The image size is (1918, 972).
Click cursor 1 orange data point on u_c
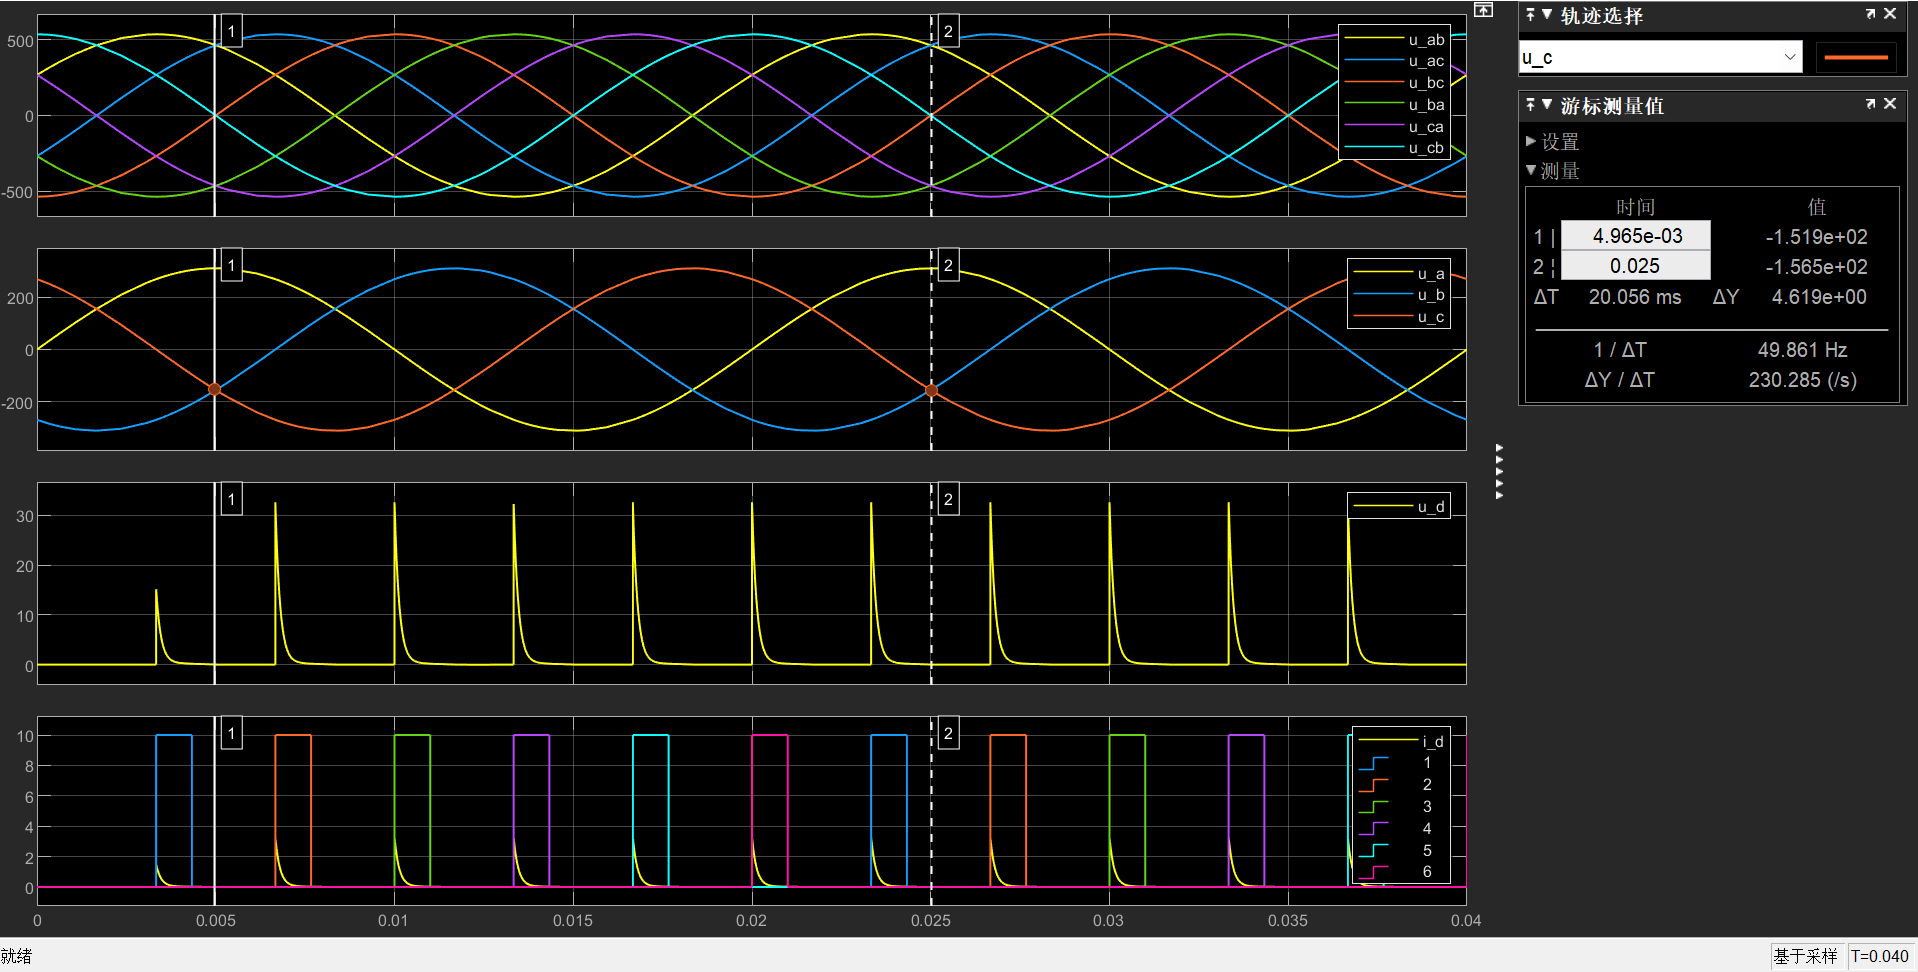click(x=214, y=389)
